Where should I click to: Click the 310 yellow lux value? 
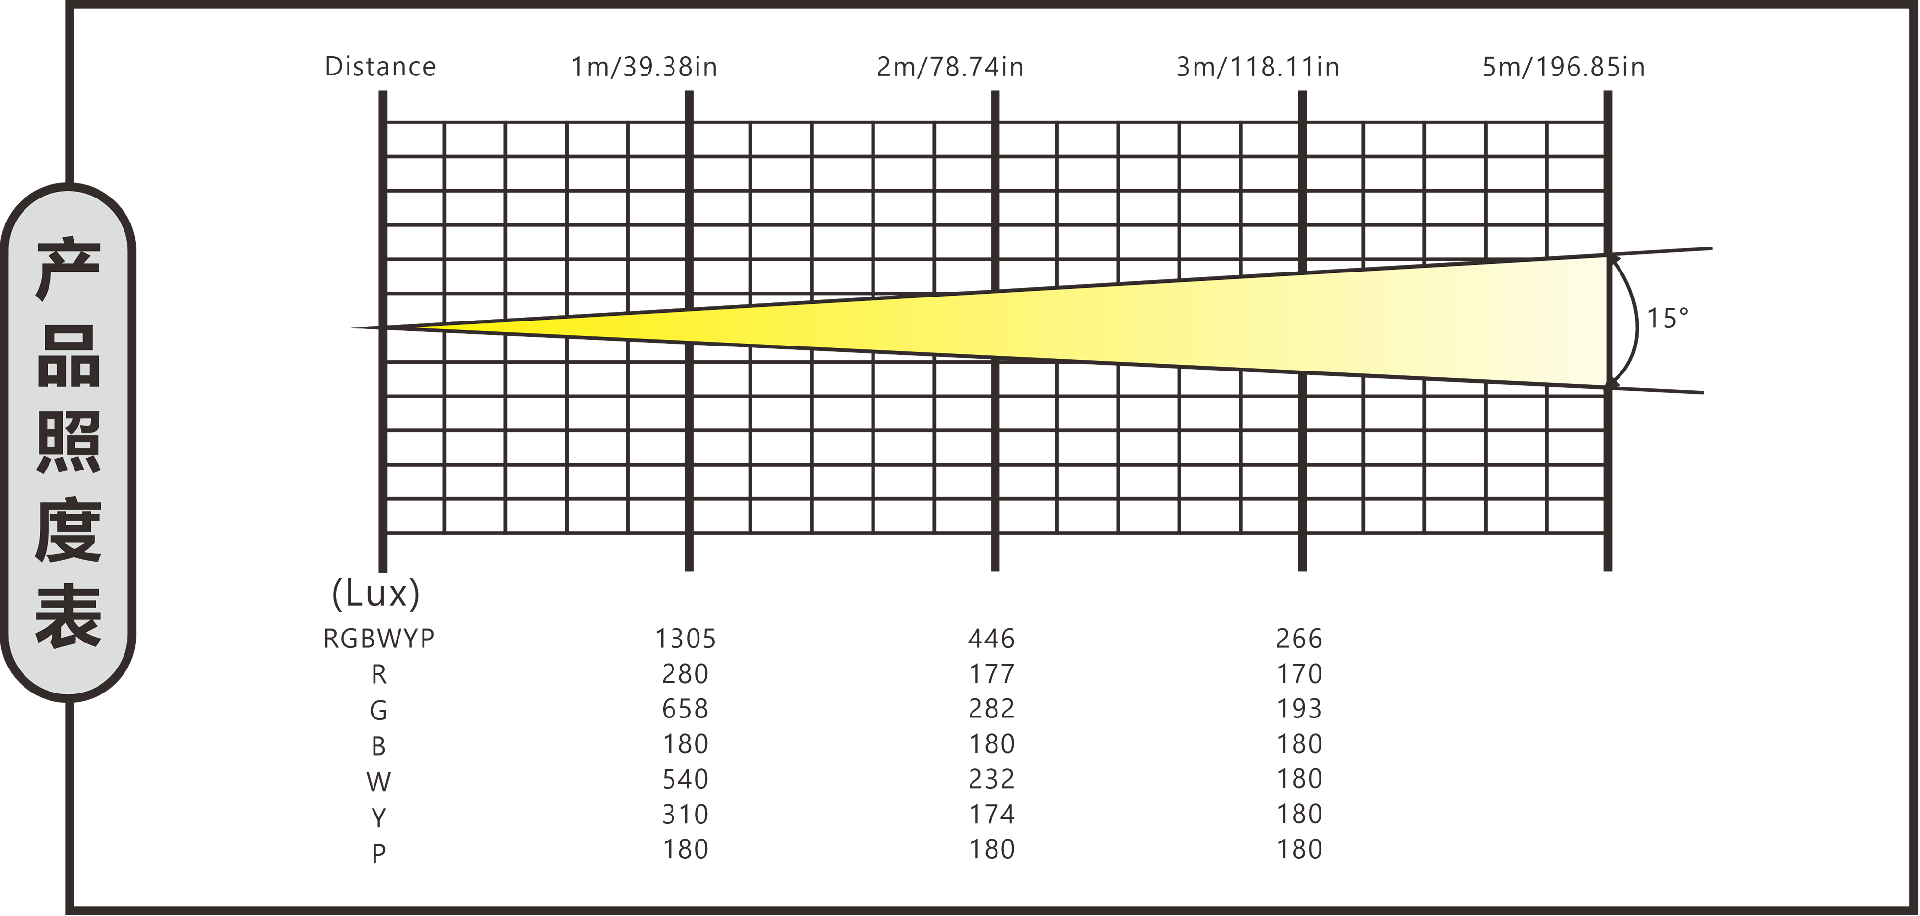685,815
